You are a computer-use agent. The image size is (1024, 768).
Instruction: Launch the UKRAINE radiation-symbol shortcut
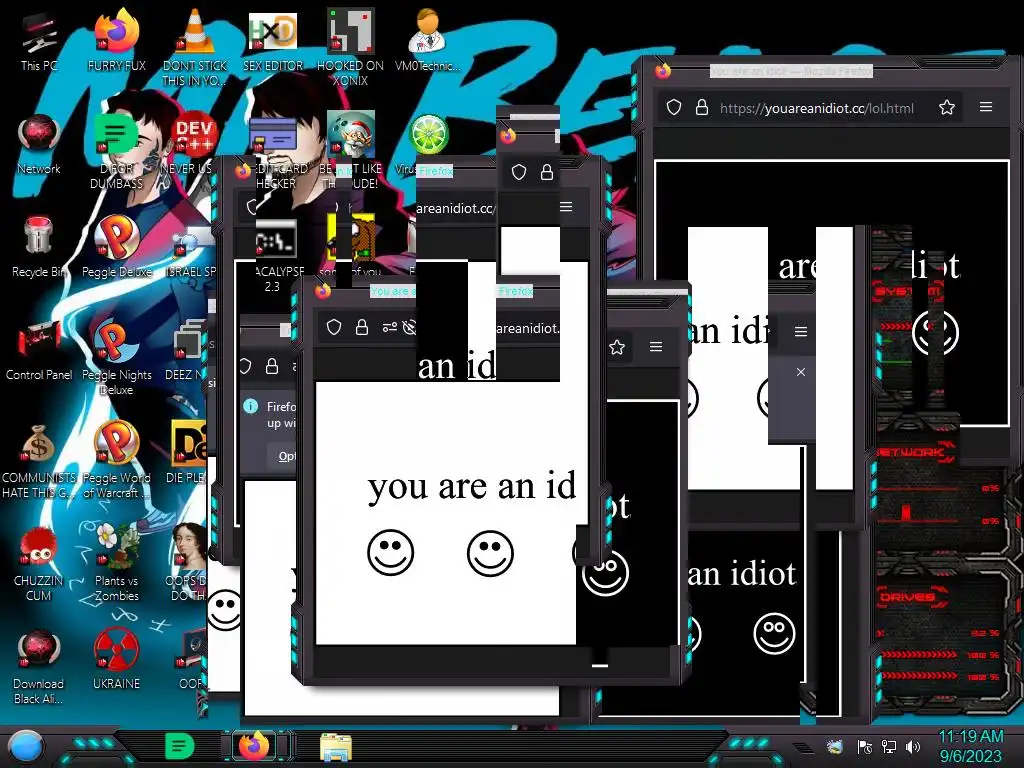tap(116, 658)
